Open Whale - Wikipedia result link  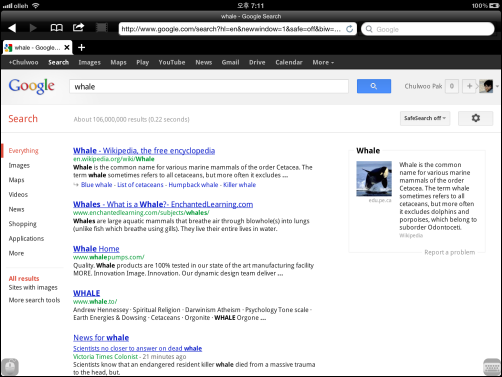pyautogui.click(x=144, y=151)
